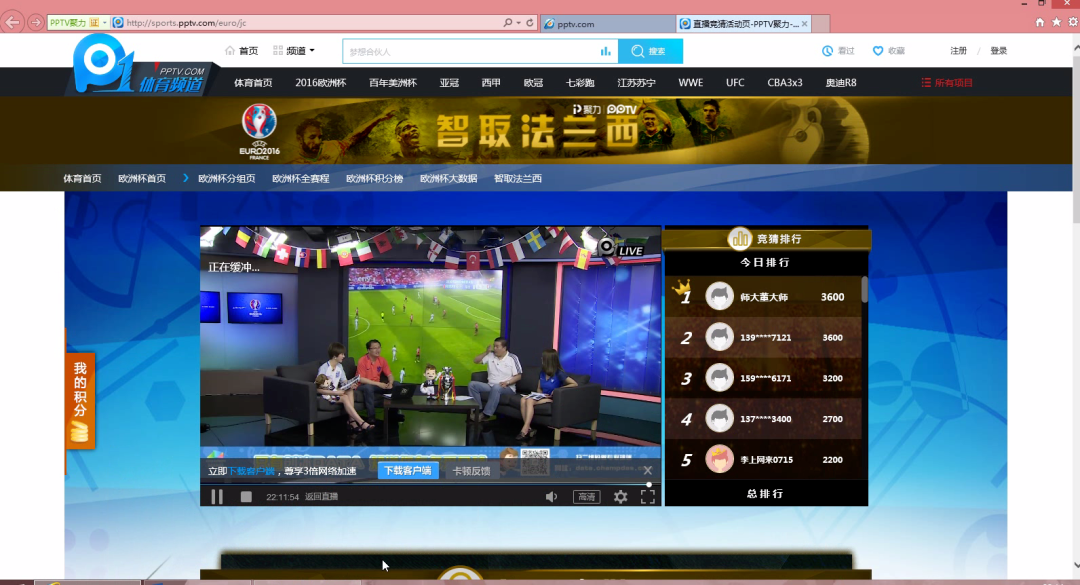The image size is (1080, 585).
Task: Click the address bar search magnifier
Action: coord(508,23)
